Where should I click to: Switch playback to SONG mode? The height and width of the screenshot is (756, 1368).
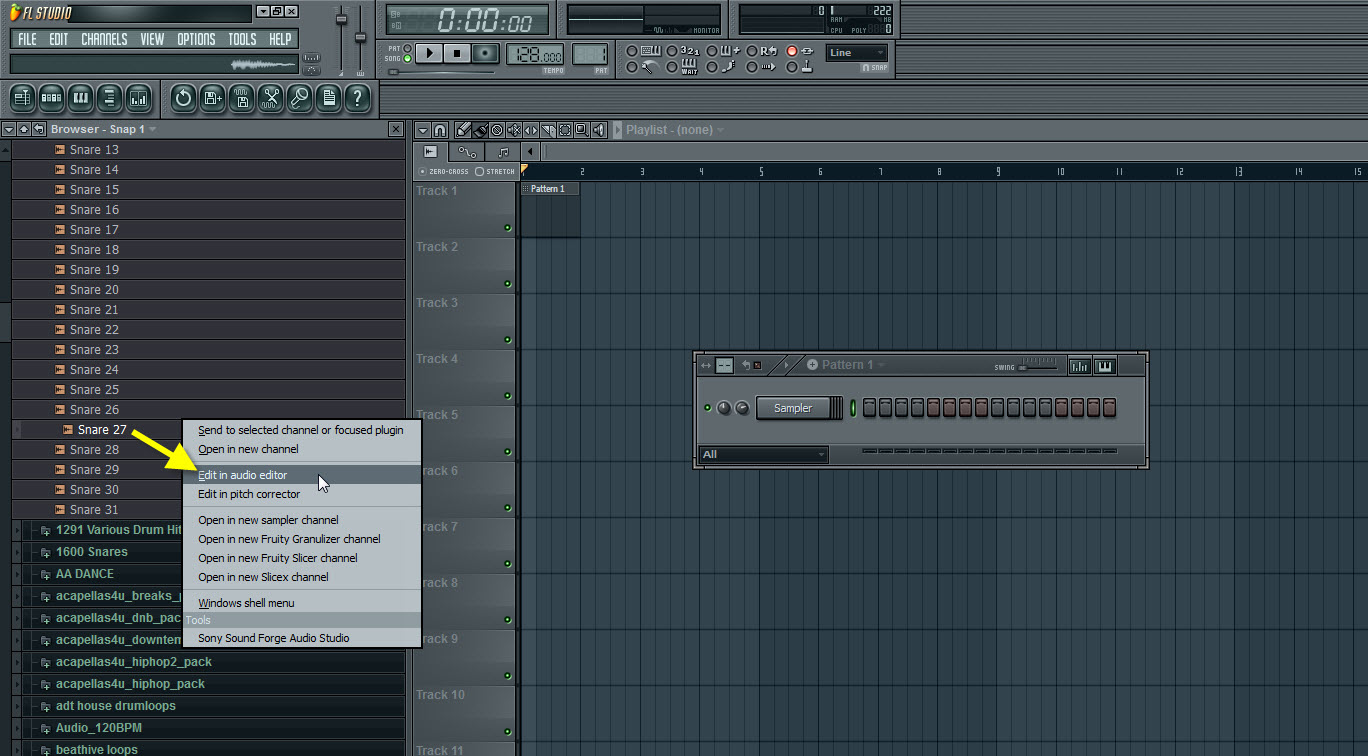407,57
